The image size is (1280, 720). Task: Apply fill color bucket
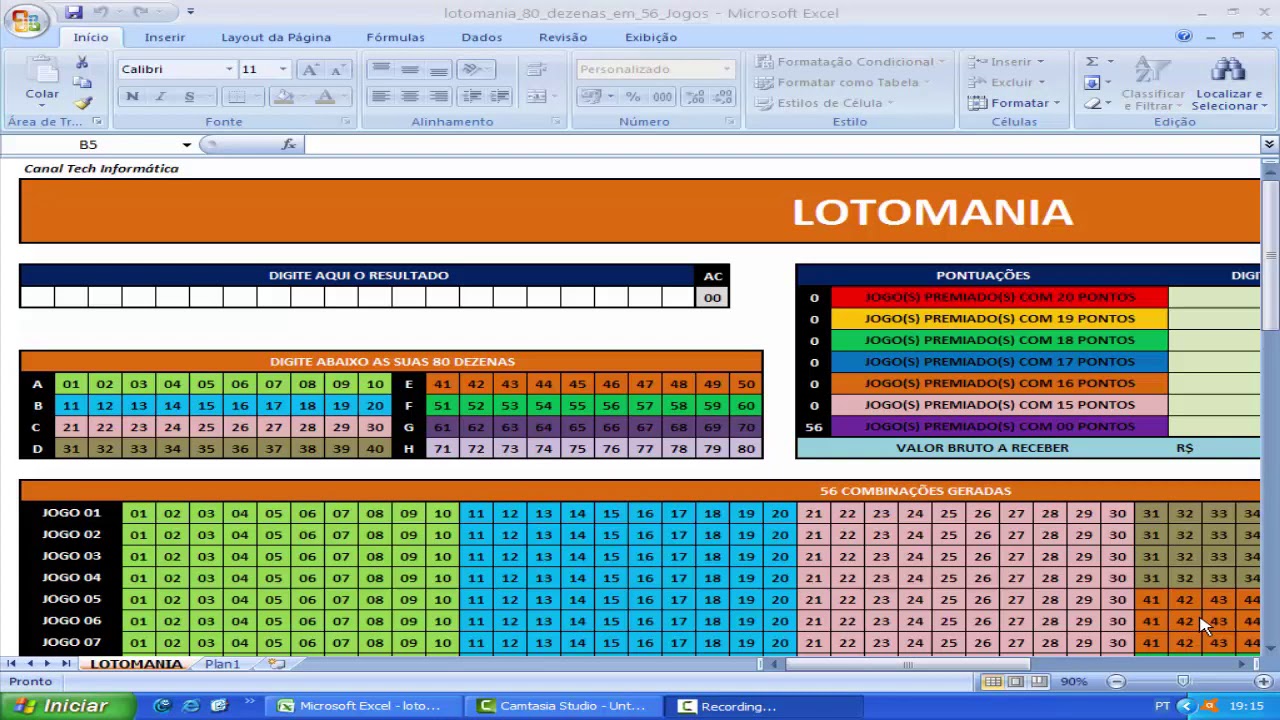click(283, 97)
